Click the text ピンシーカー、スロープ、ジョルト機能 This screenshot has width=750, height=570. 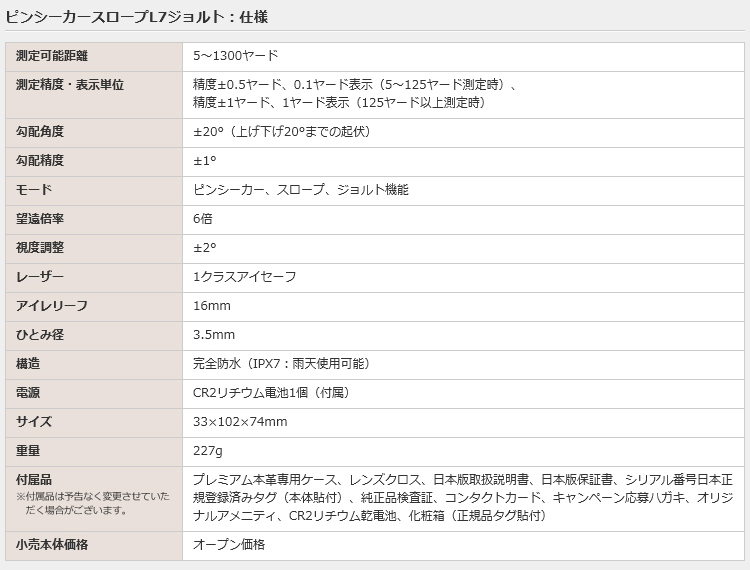pyautogui.click(x=300, y=190)
